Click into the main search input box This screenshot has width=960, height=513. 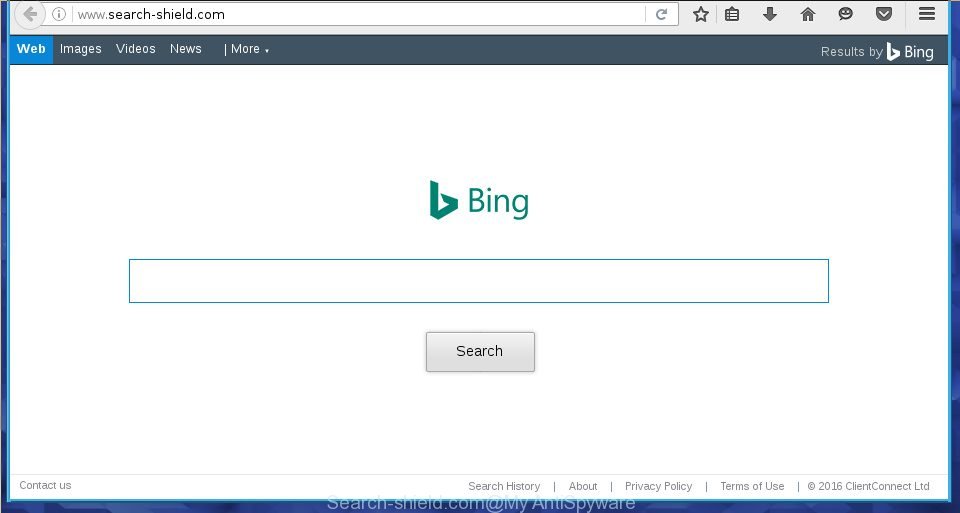(479, 281)
